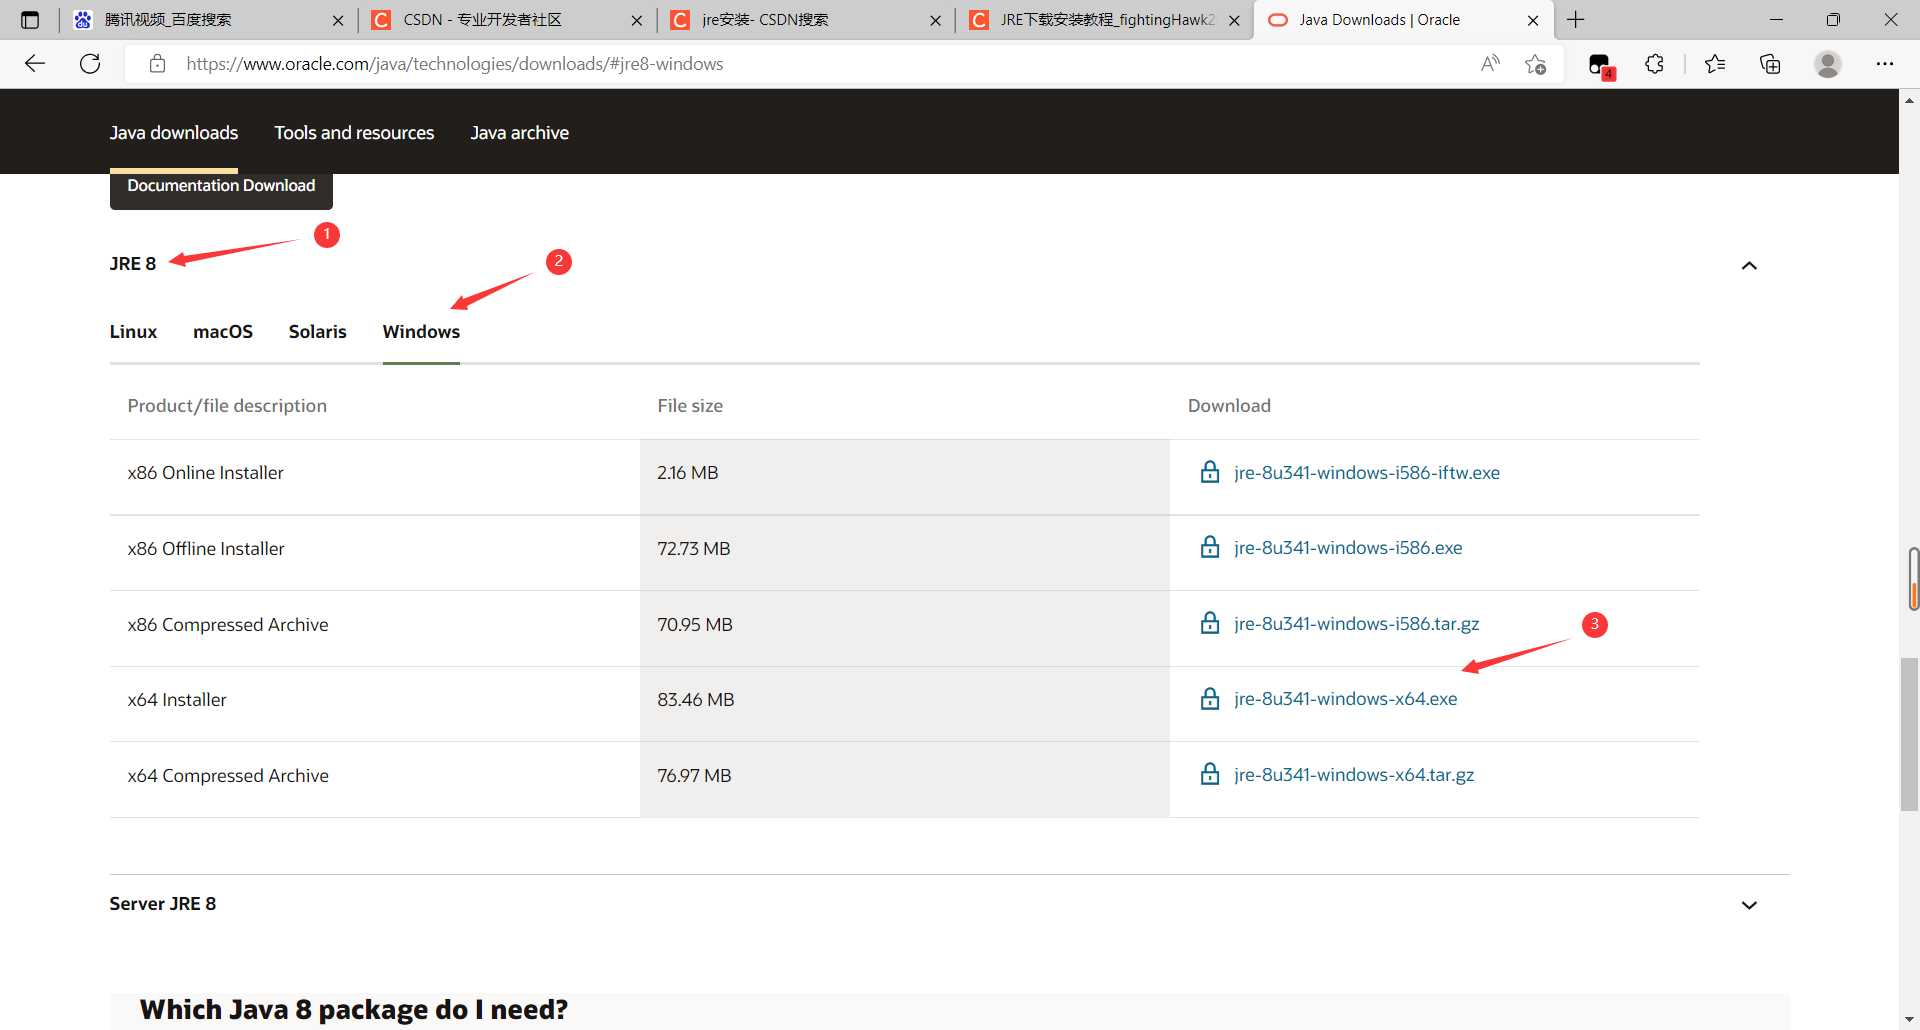Screen dimensions: 1920x1030
Task: Click lock icon beside jre-8u341-windows-i586.exe
Action: 1210,547
